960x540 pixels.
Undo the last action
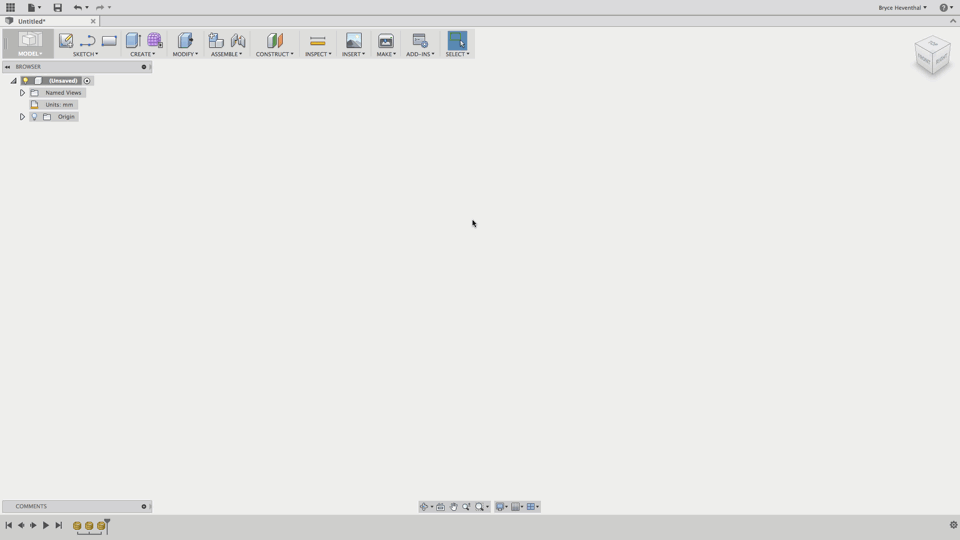point(78,7)
